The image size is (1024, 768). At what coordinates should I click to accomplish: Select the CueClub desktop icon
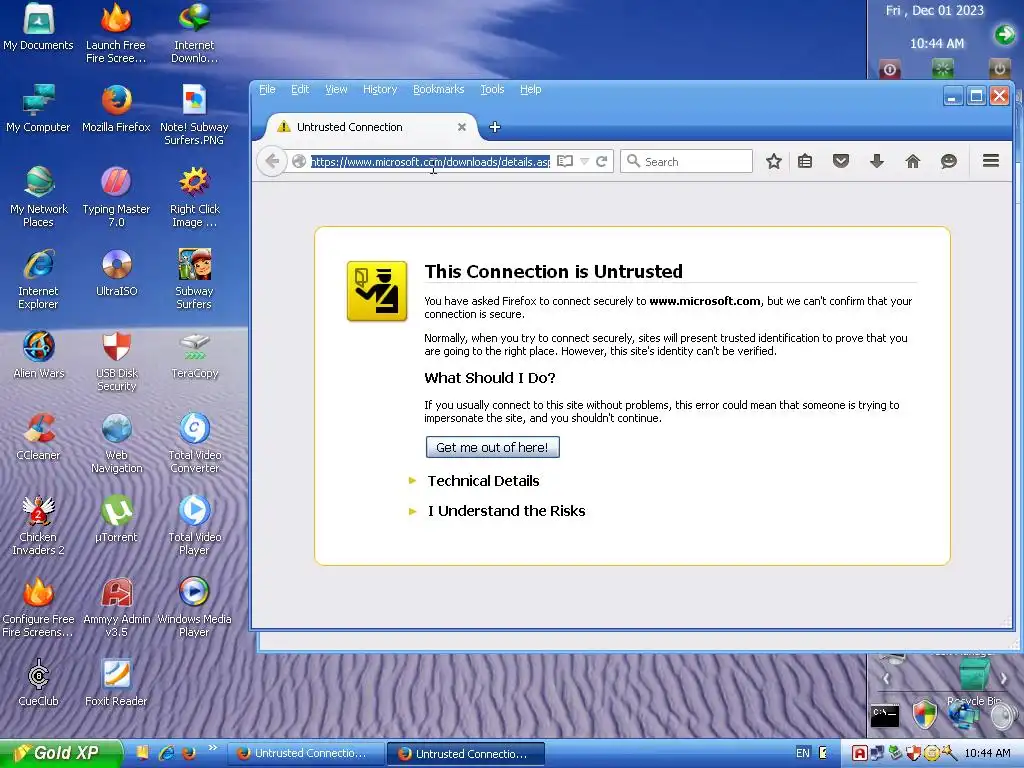click(x=38, y=682)
